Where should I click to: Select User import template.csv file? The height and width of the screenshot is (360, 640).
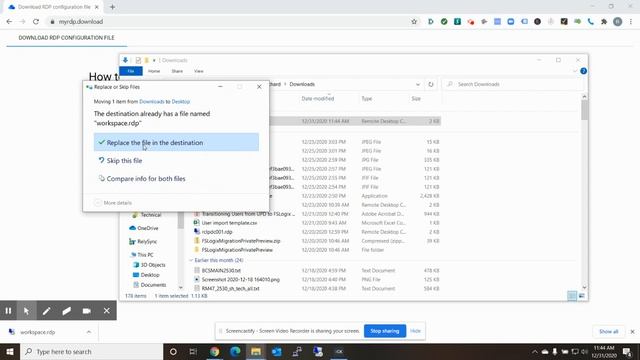pos(229,223)
